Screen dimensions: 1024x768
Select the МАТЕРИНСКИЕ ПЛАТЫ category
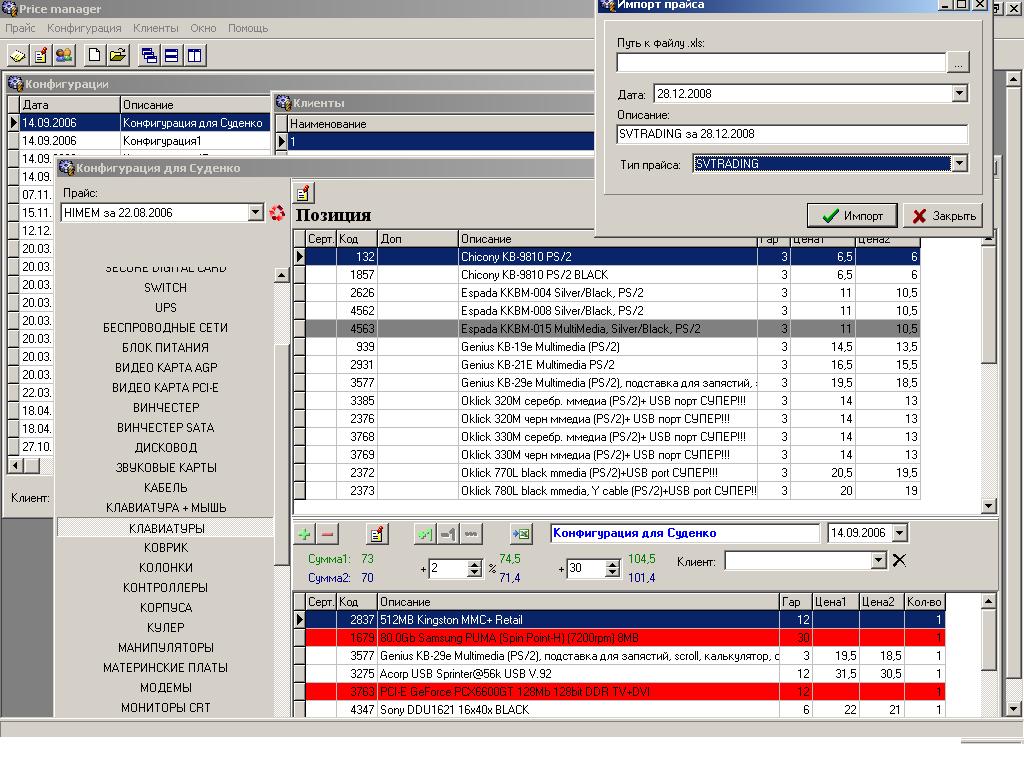(x=166, y=668)
